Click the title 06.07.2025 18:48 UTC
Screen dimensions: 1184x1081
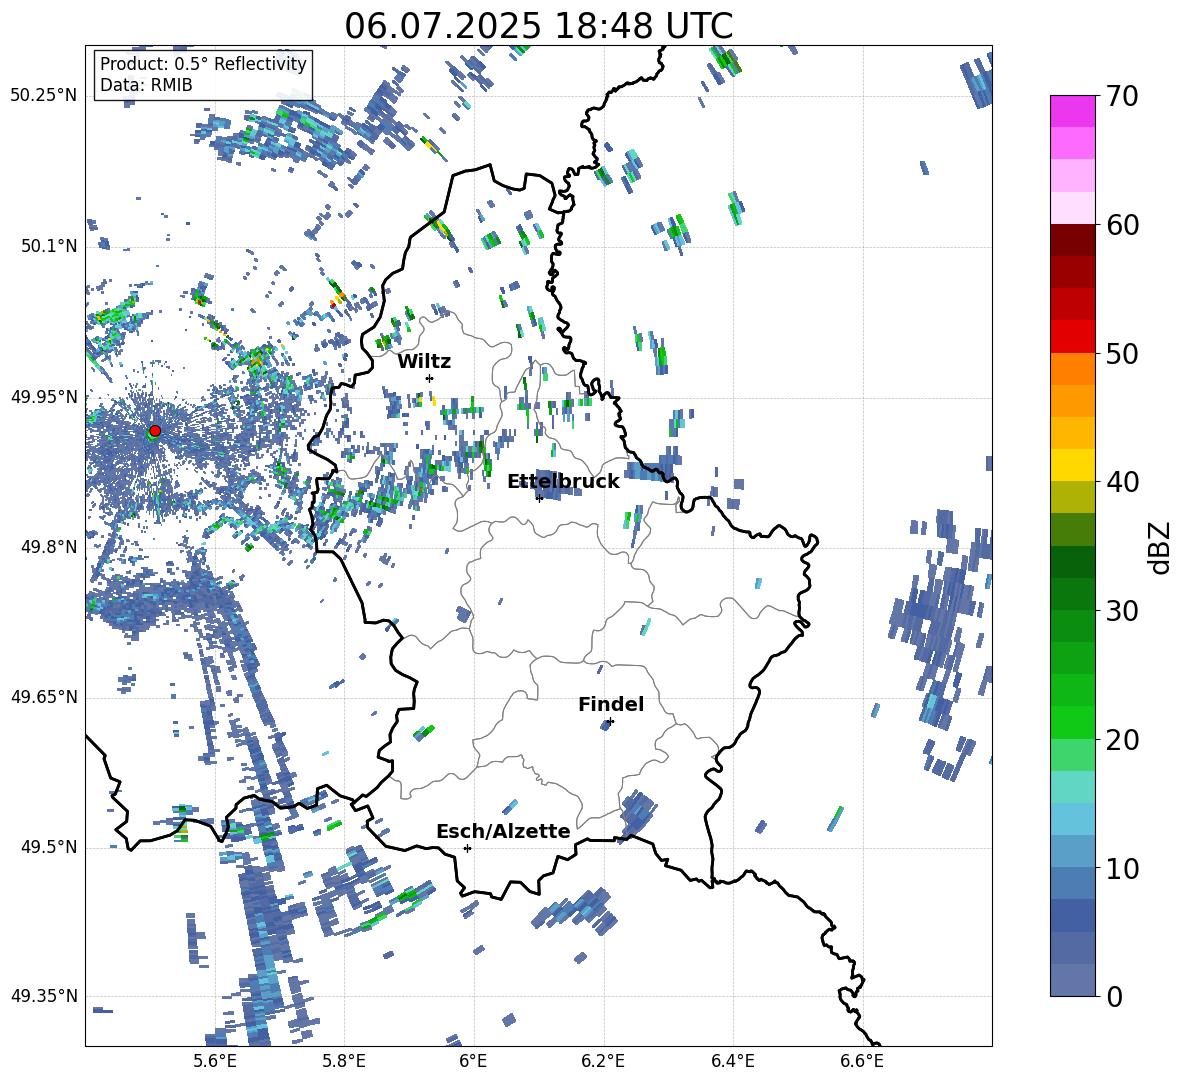[538, 26]
